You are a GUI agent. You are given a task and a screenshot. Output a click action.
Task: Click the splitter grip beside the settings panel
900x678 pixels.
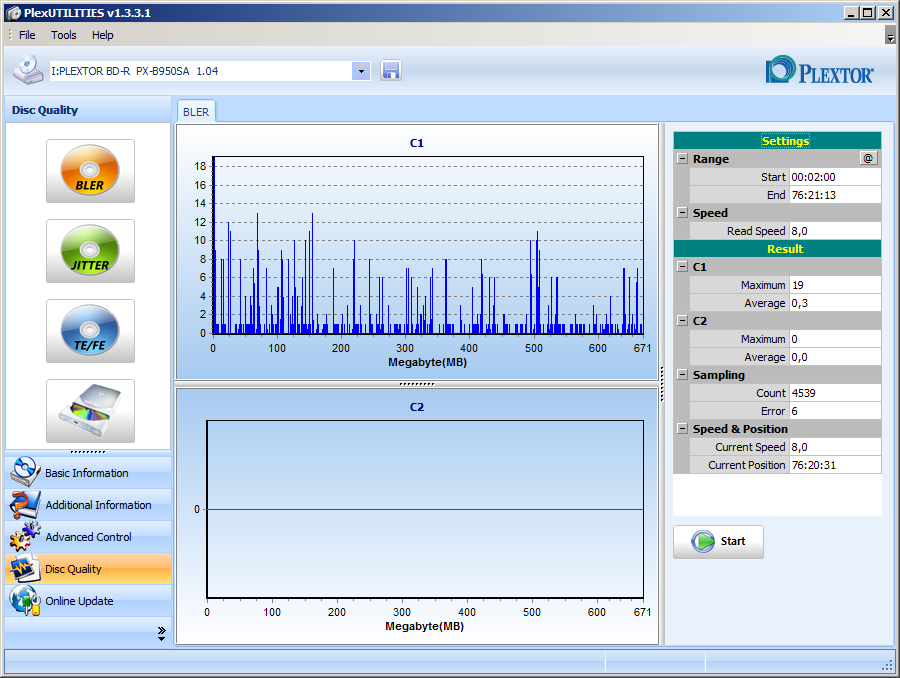[x=662, y=383]
